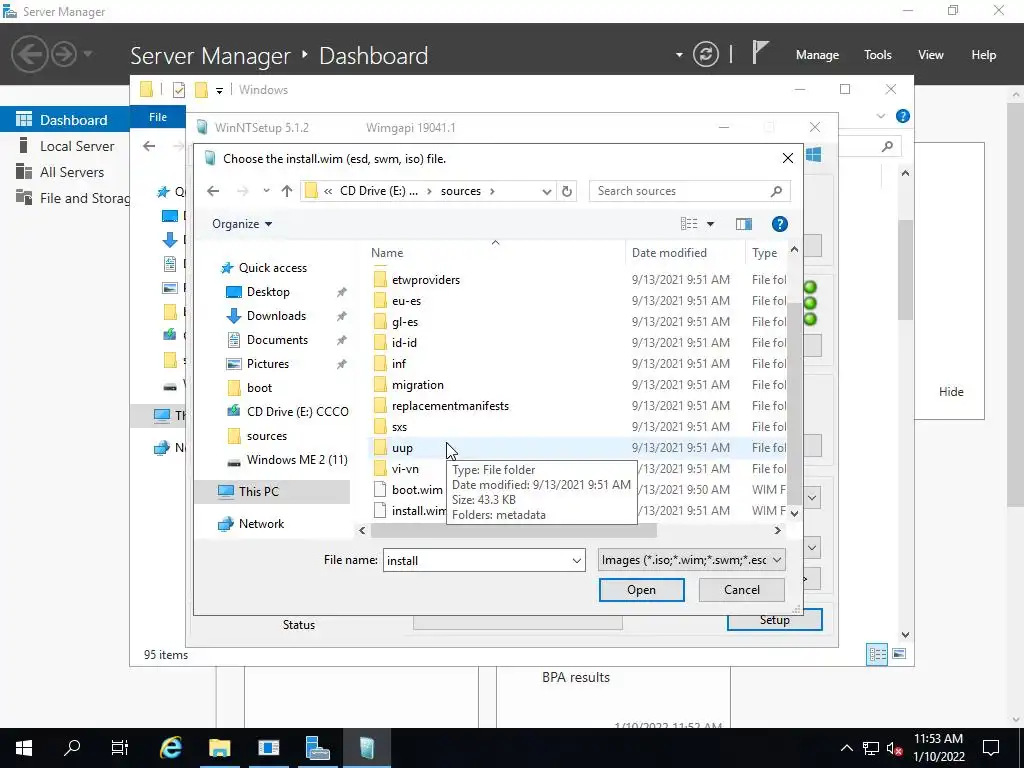Sort files by the Name column

[x=387, y=253]
